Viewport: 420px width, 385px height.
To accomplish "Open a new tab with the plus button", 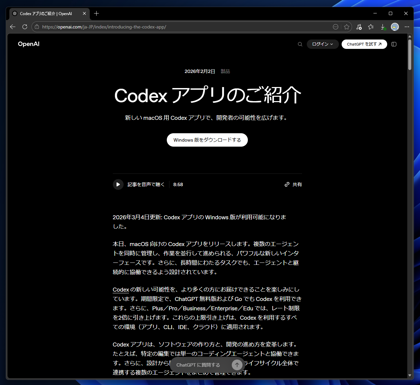I will point(96,14).
